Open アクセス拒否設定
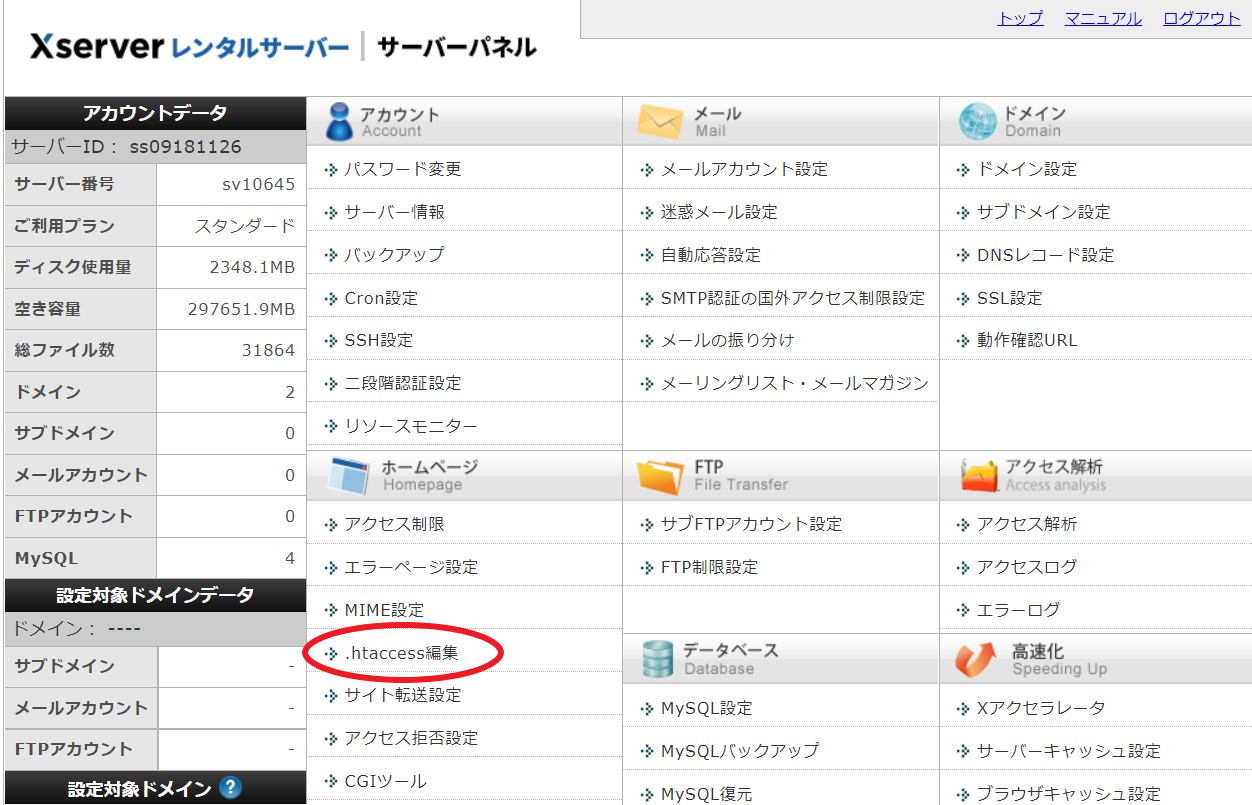The image size is (1252, 805). 411,738
